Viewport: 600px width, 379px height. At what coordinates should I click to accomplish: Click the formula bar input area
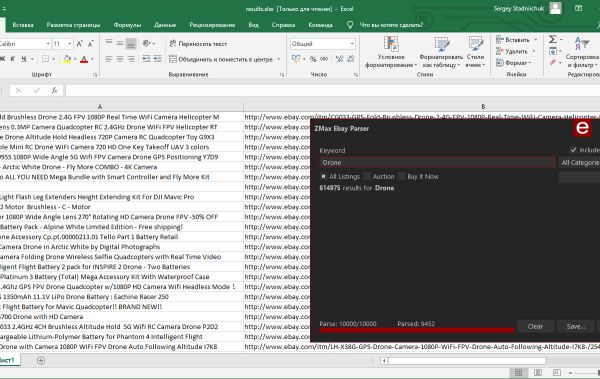tap(332, 90)
